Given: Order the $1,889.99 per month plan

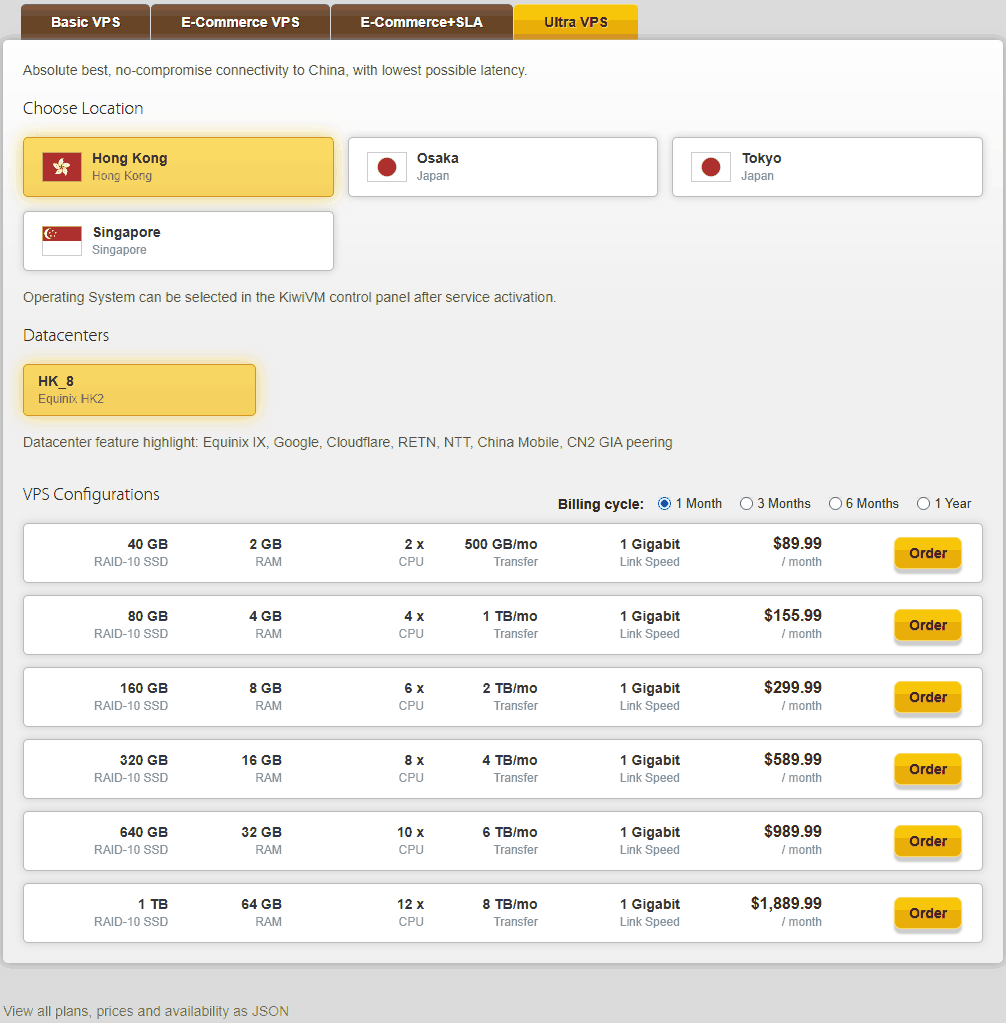Looking at the screenshot, I should (928, 913).
